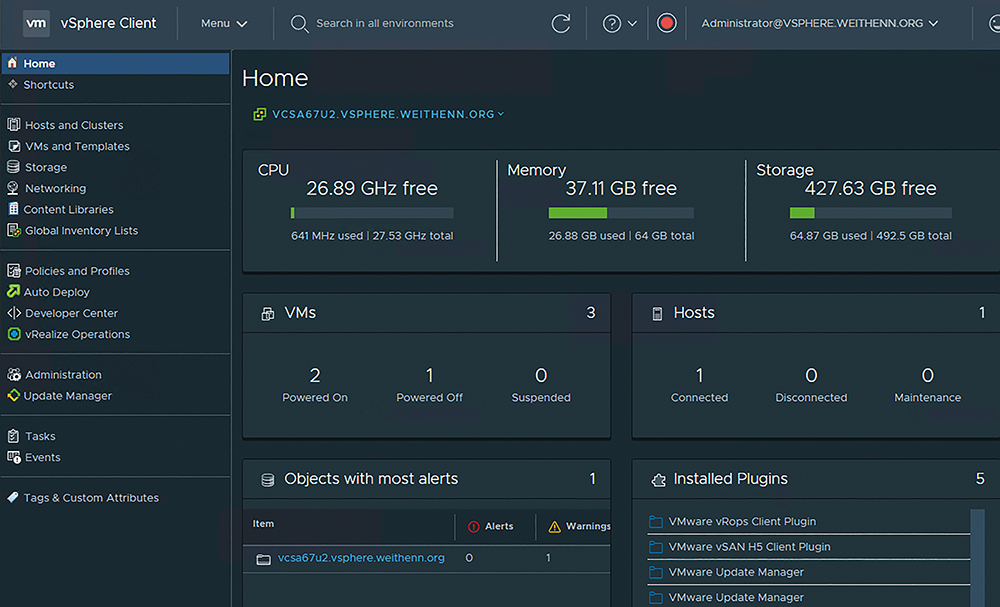Click the vRealize Operations icon
This screenshot has width=1000, height=607.
[14, 333]
